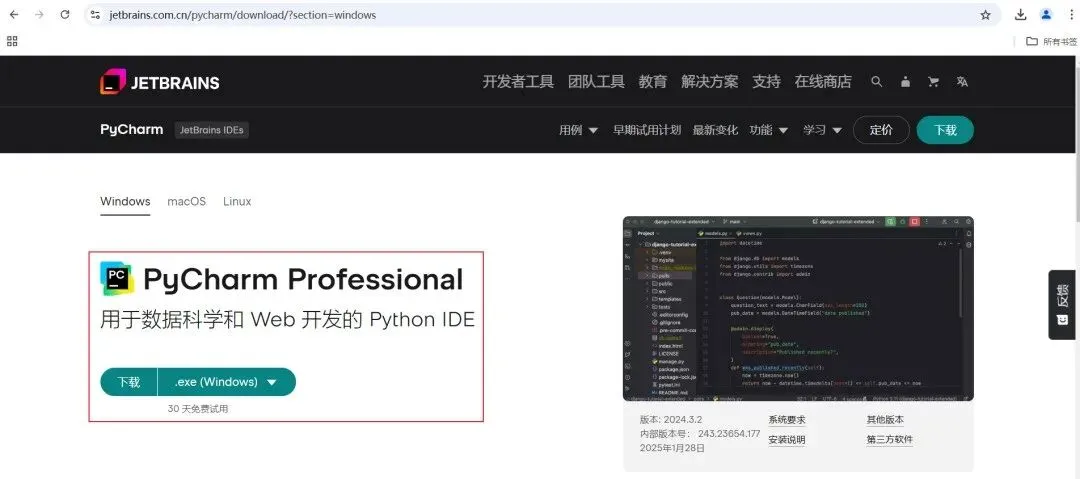Open the apps grid in bookmarks bar

(x=12, y=41)
